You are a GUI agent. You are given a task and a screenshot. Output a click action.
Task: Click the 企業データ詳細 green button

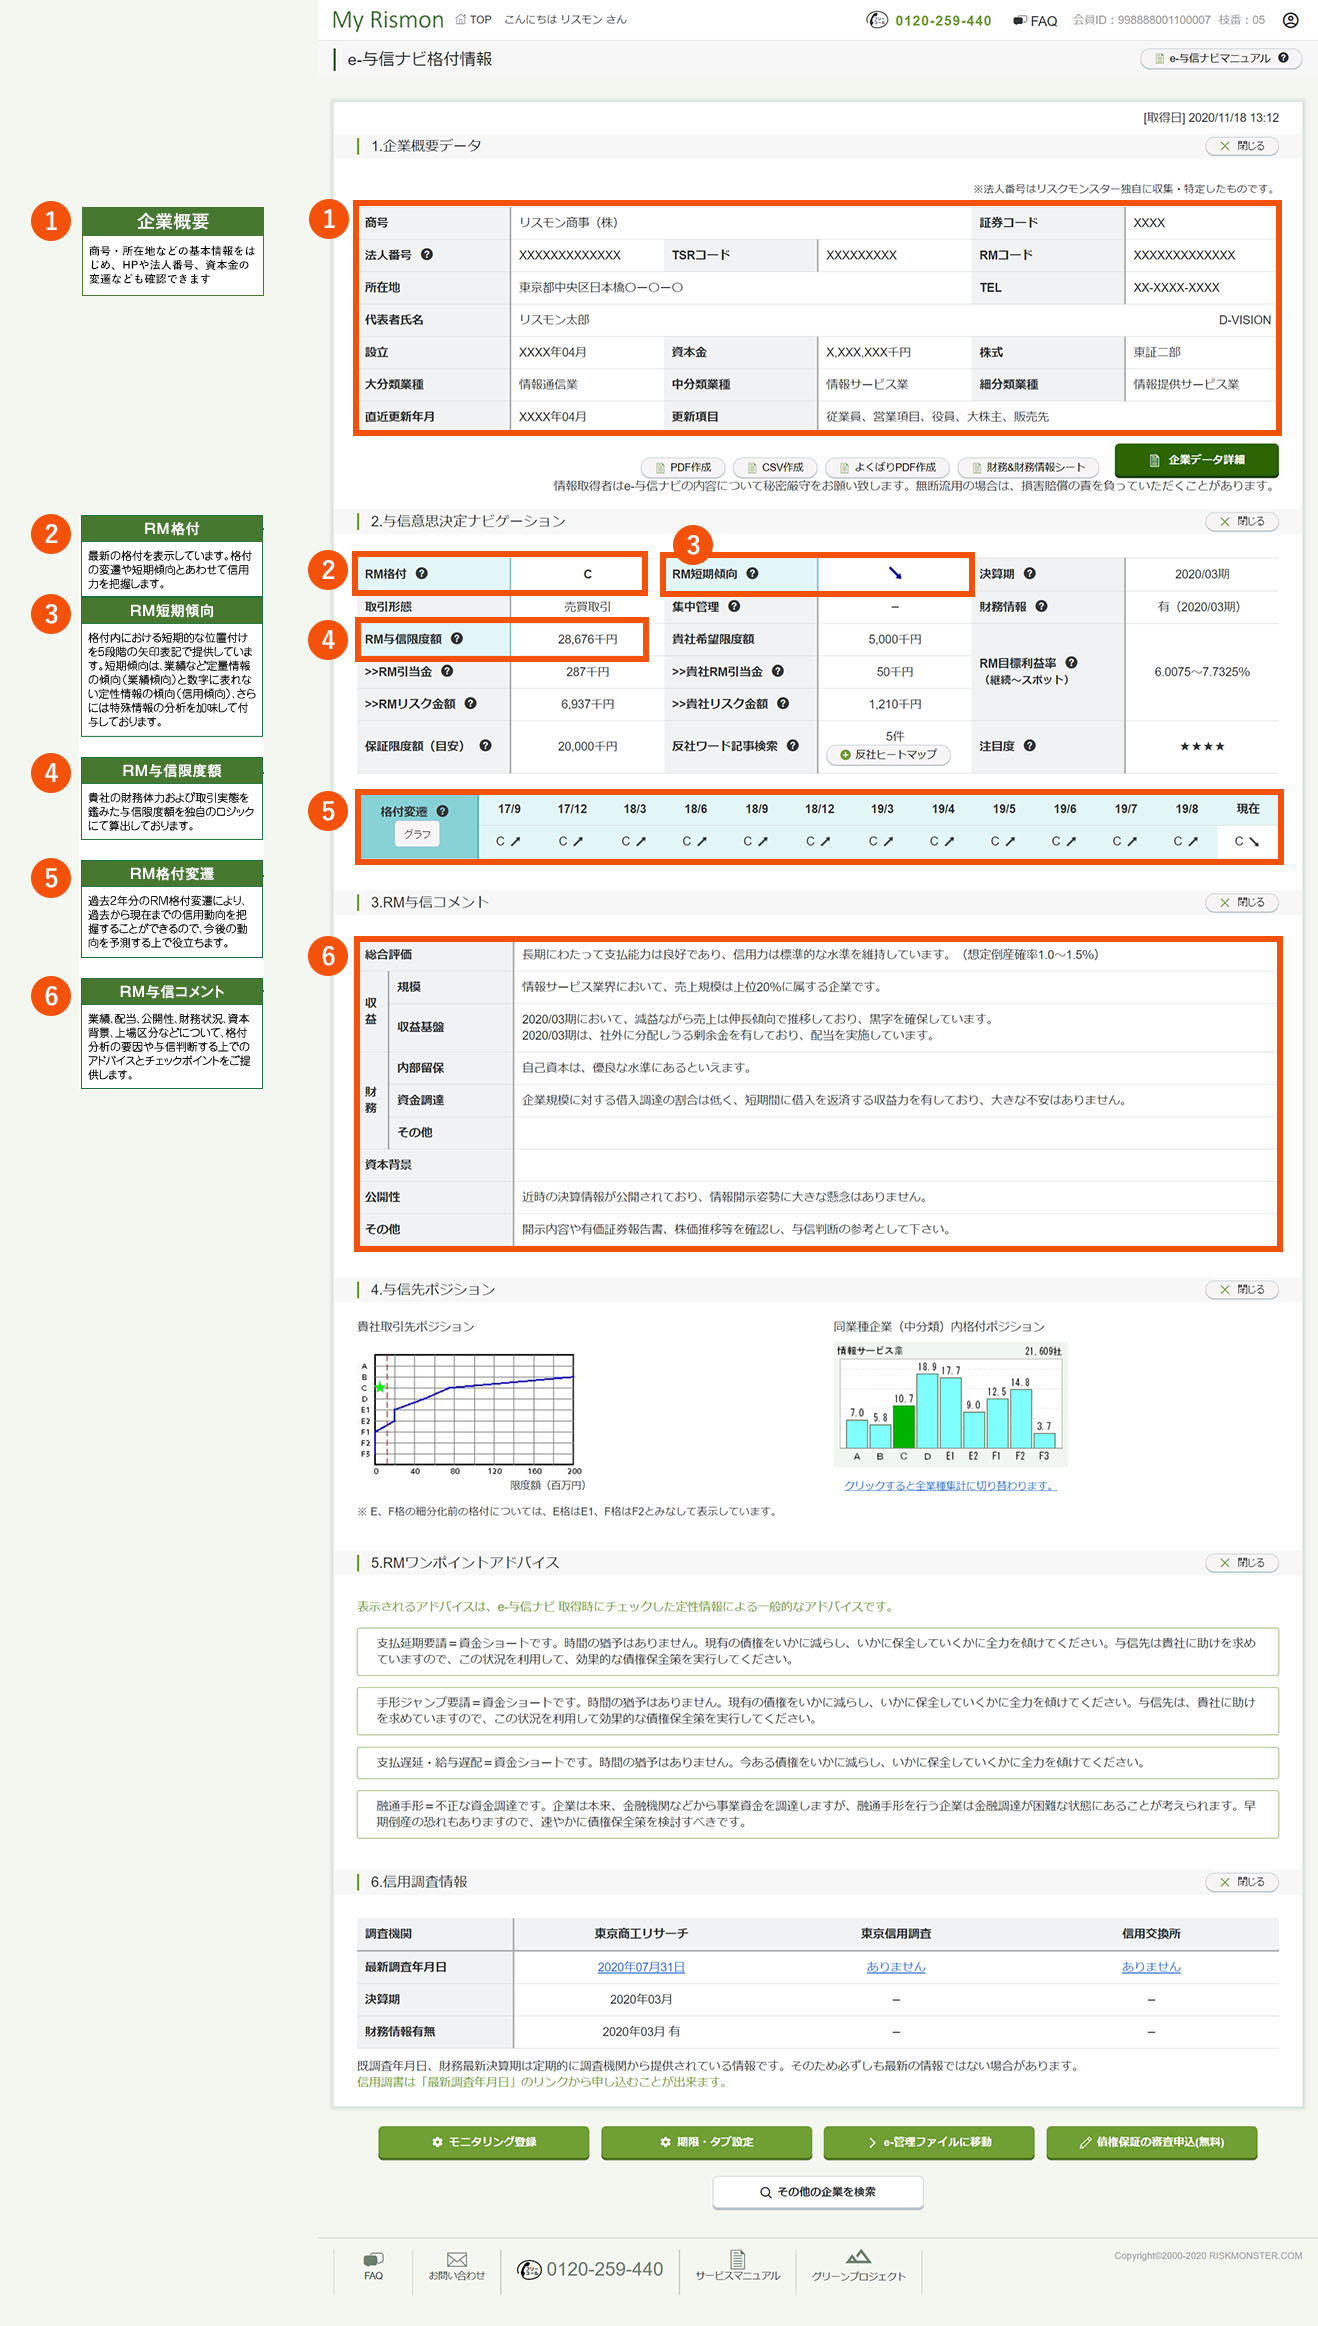1196,460
